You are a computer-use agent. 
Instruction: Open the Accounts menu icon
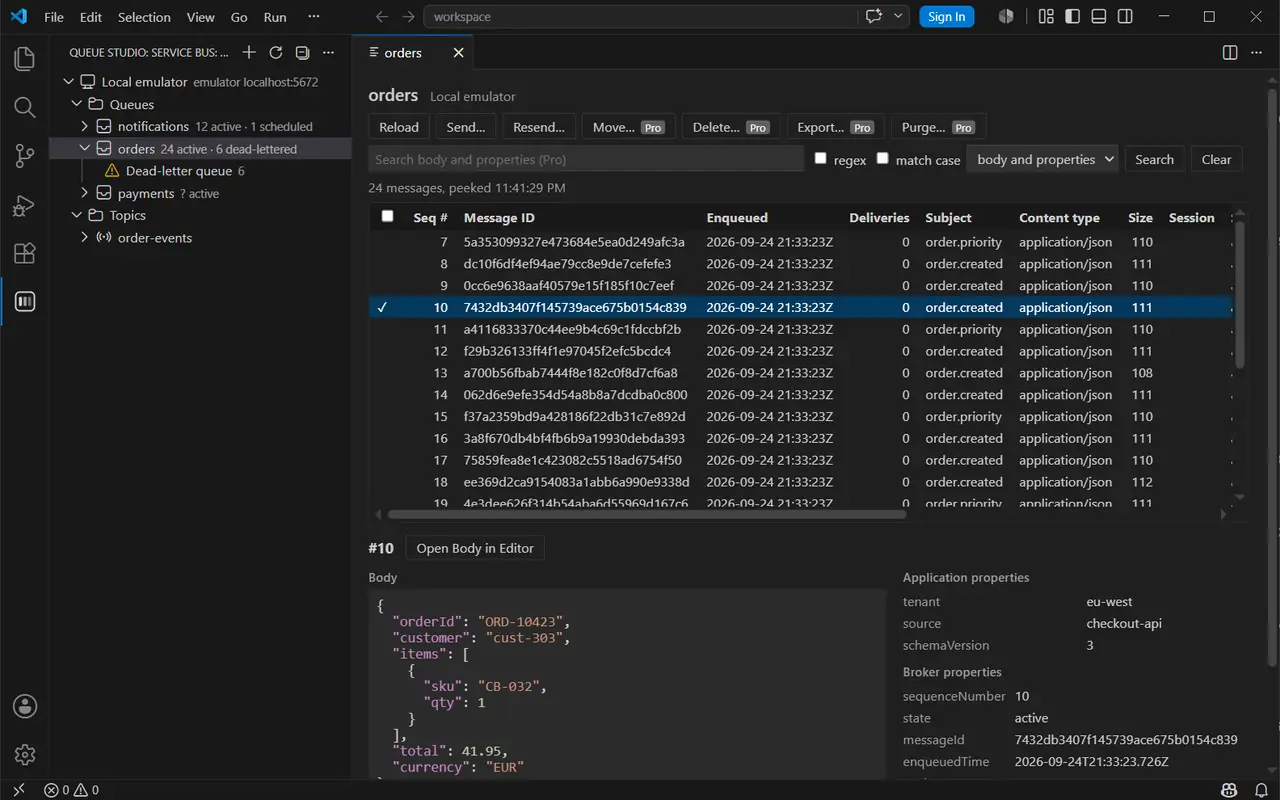(x=25, y=706)
